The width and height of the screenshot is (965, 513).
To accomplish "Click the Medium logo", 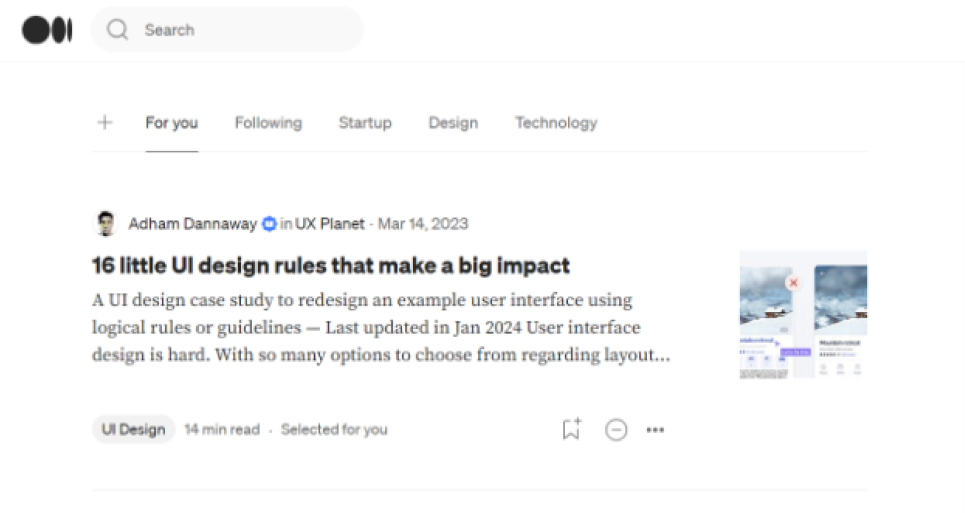I will (47, 30).
